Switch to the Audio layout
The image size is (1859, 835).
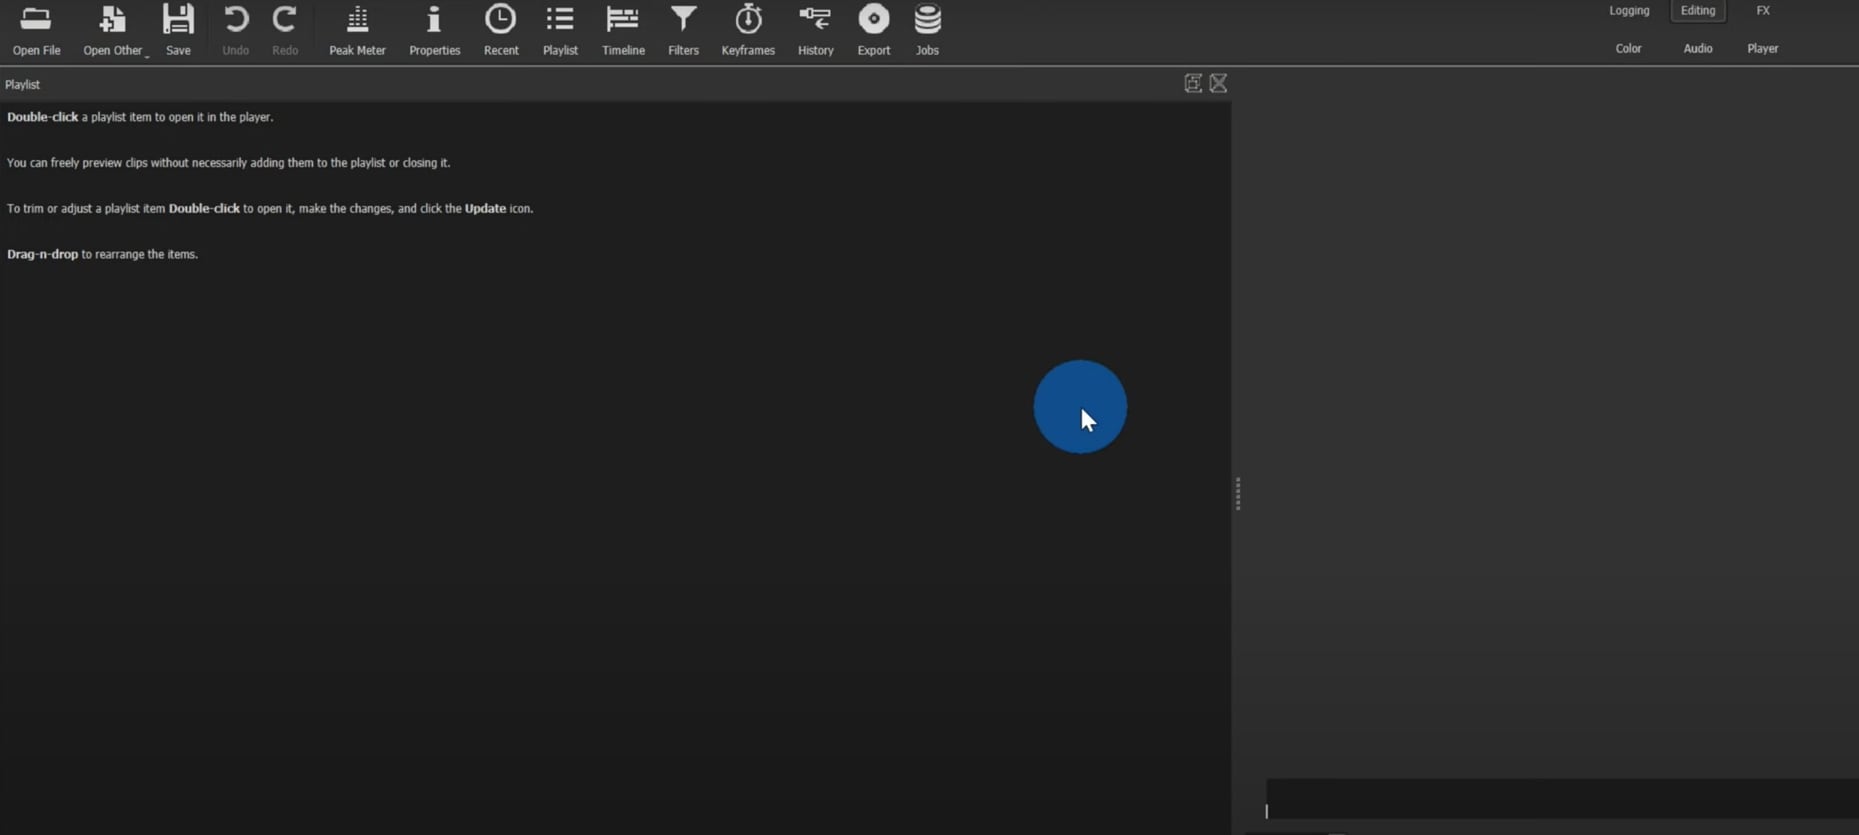(1698, 48)
